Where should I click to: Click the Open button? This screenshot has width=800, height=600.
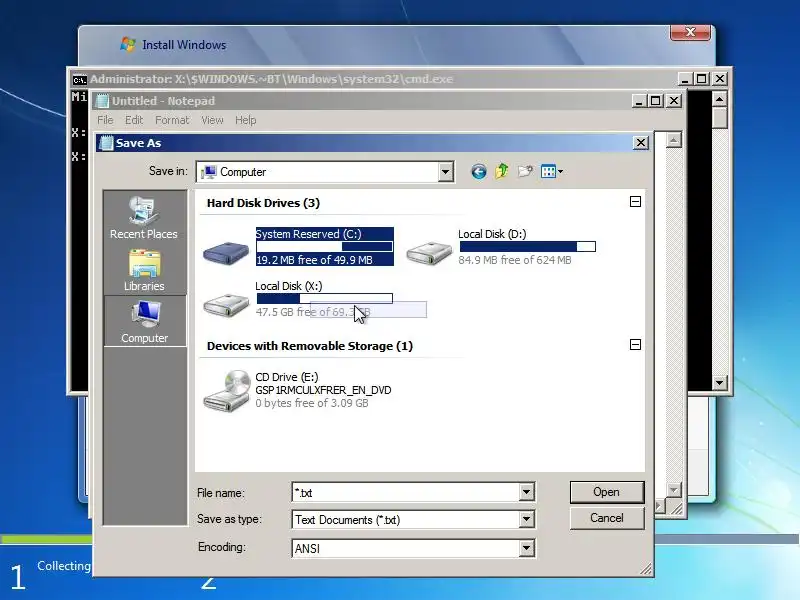point(607,492)
